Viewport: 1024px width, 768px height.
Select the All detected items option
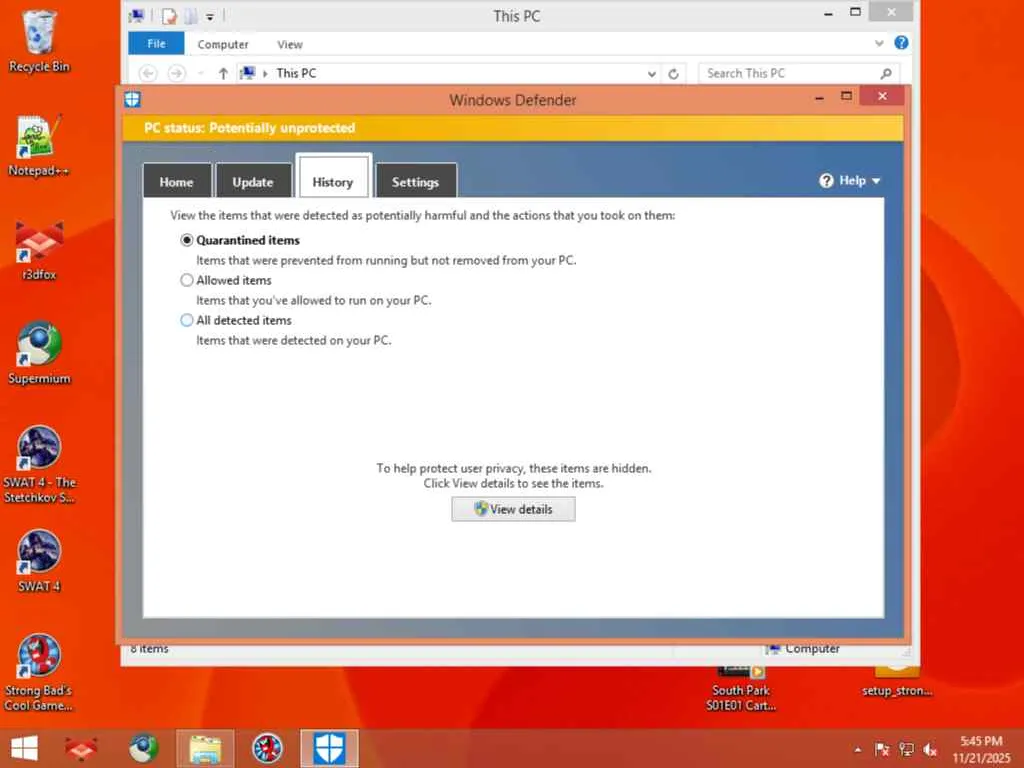187,320
